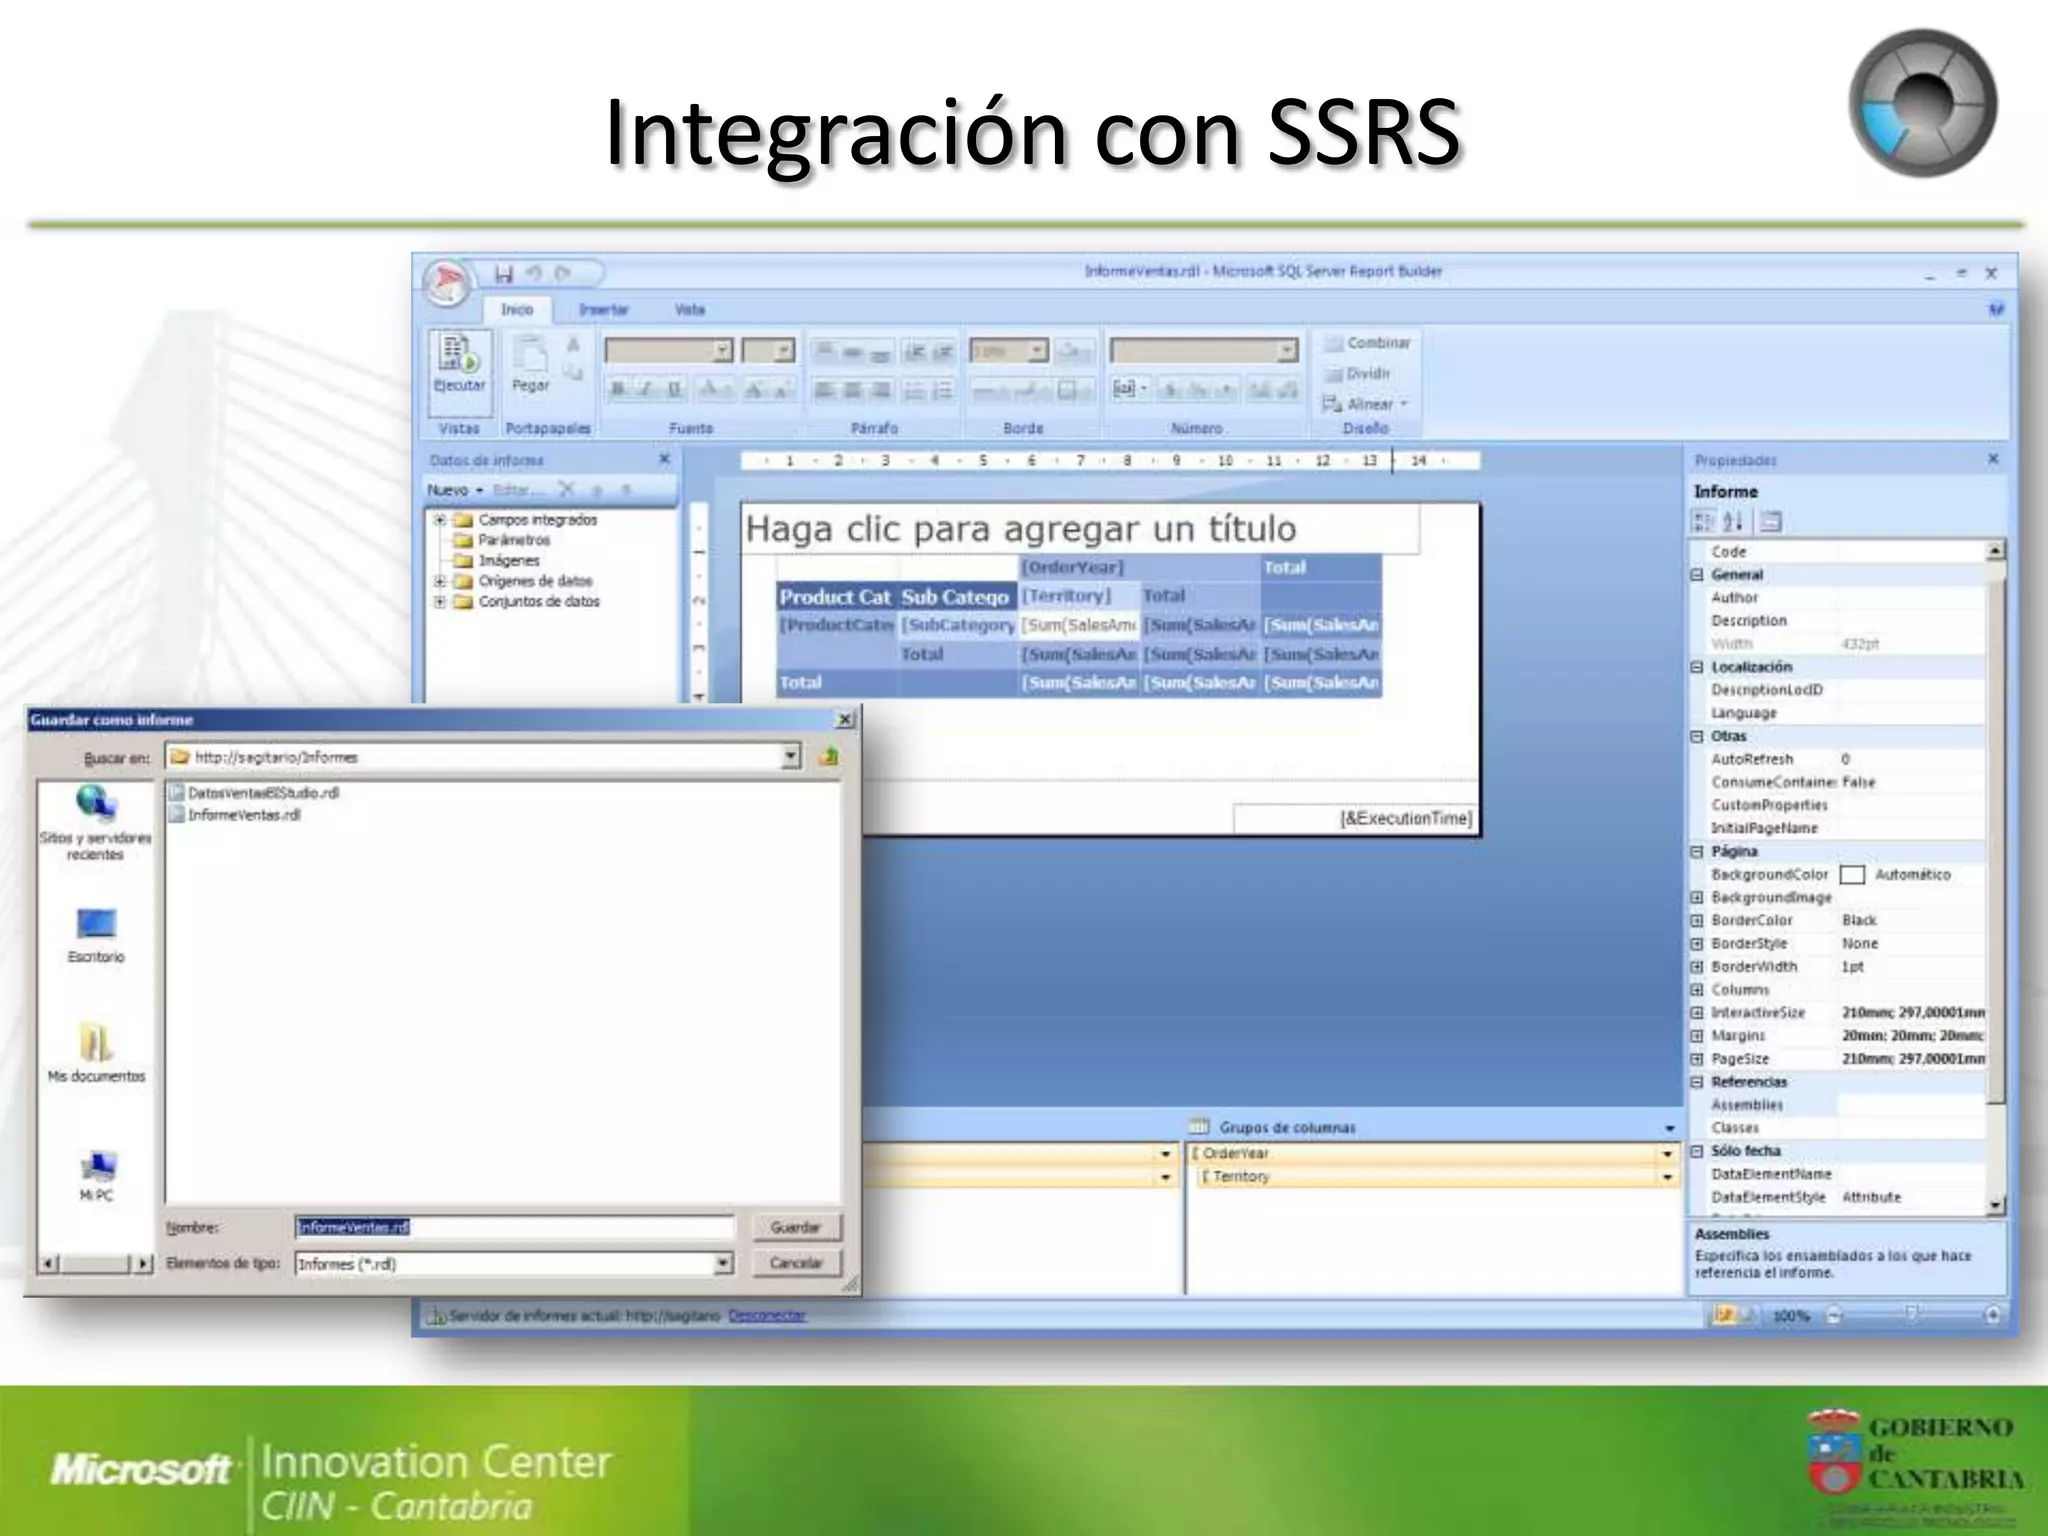Align paragraph text left
This screenshot has height=1536, width=2048.
coord(824,390)
